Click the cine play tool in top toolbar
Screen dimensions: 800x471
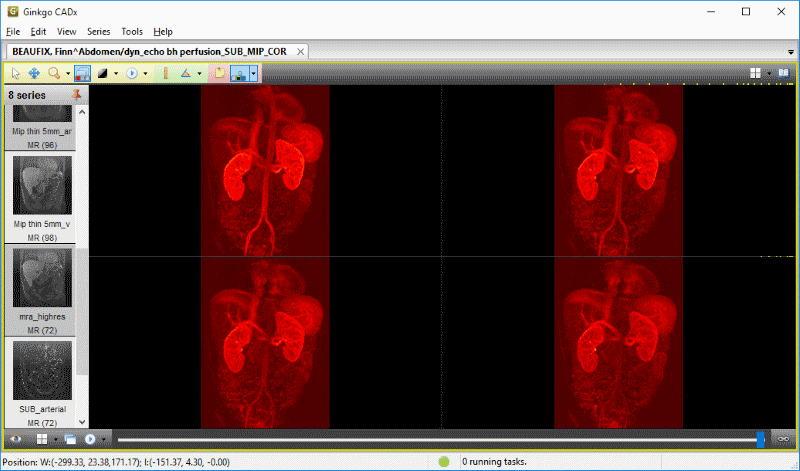(x=132, y=73)
